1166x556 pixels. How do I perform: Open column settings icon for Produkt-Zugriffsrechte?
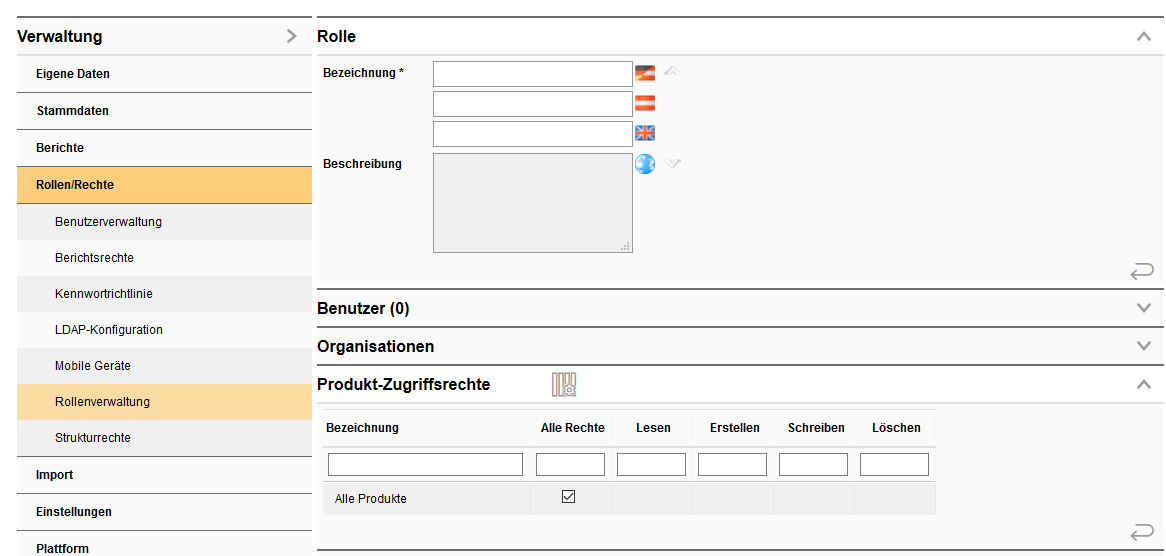click(x=565, y=384)
